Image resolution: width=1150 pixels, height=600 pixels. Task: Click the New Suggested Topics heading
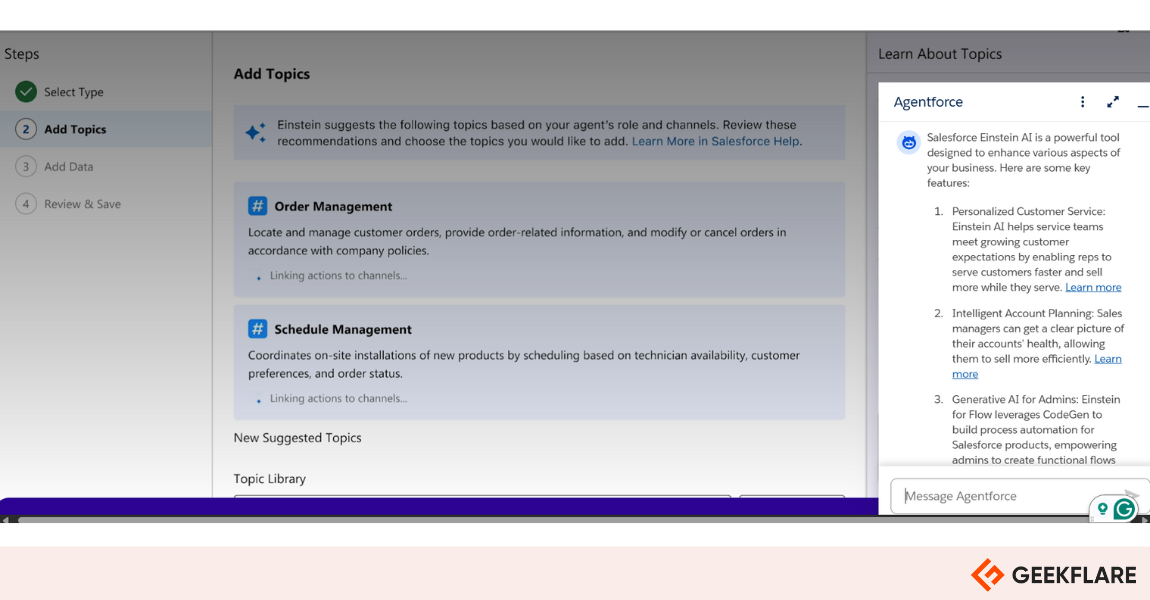pos(297,437)
